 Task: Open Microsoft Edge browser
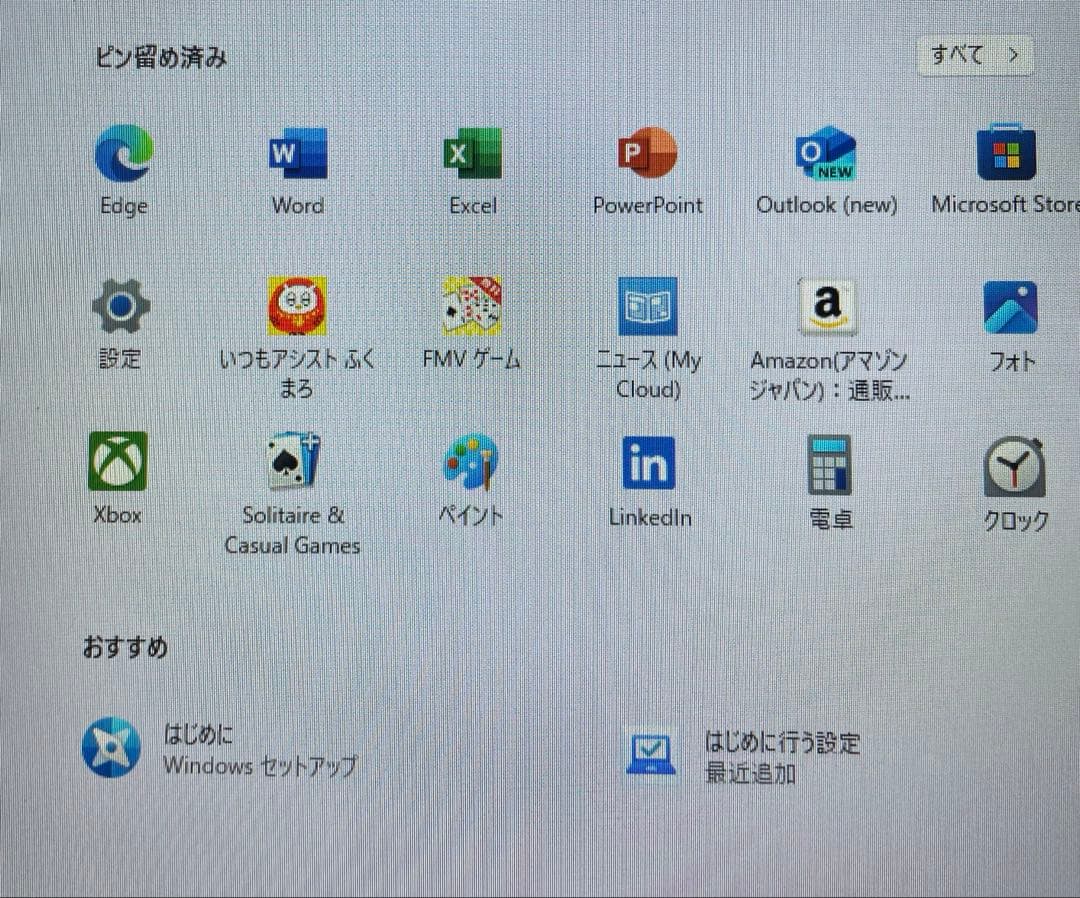[122, 155]
